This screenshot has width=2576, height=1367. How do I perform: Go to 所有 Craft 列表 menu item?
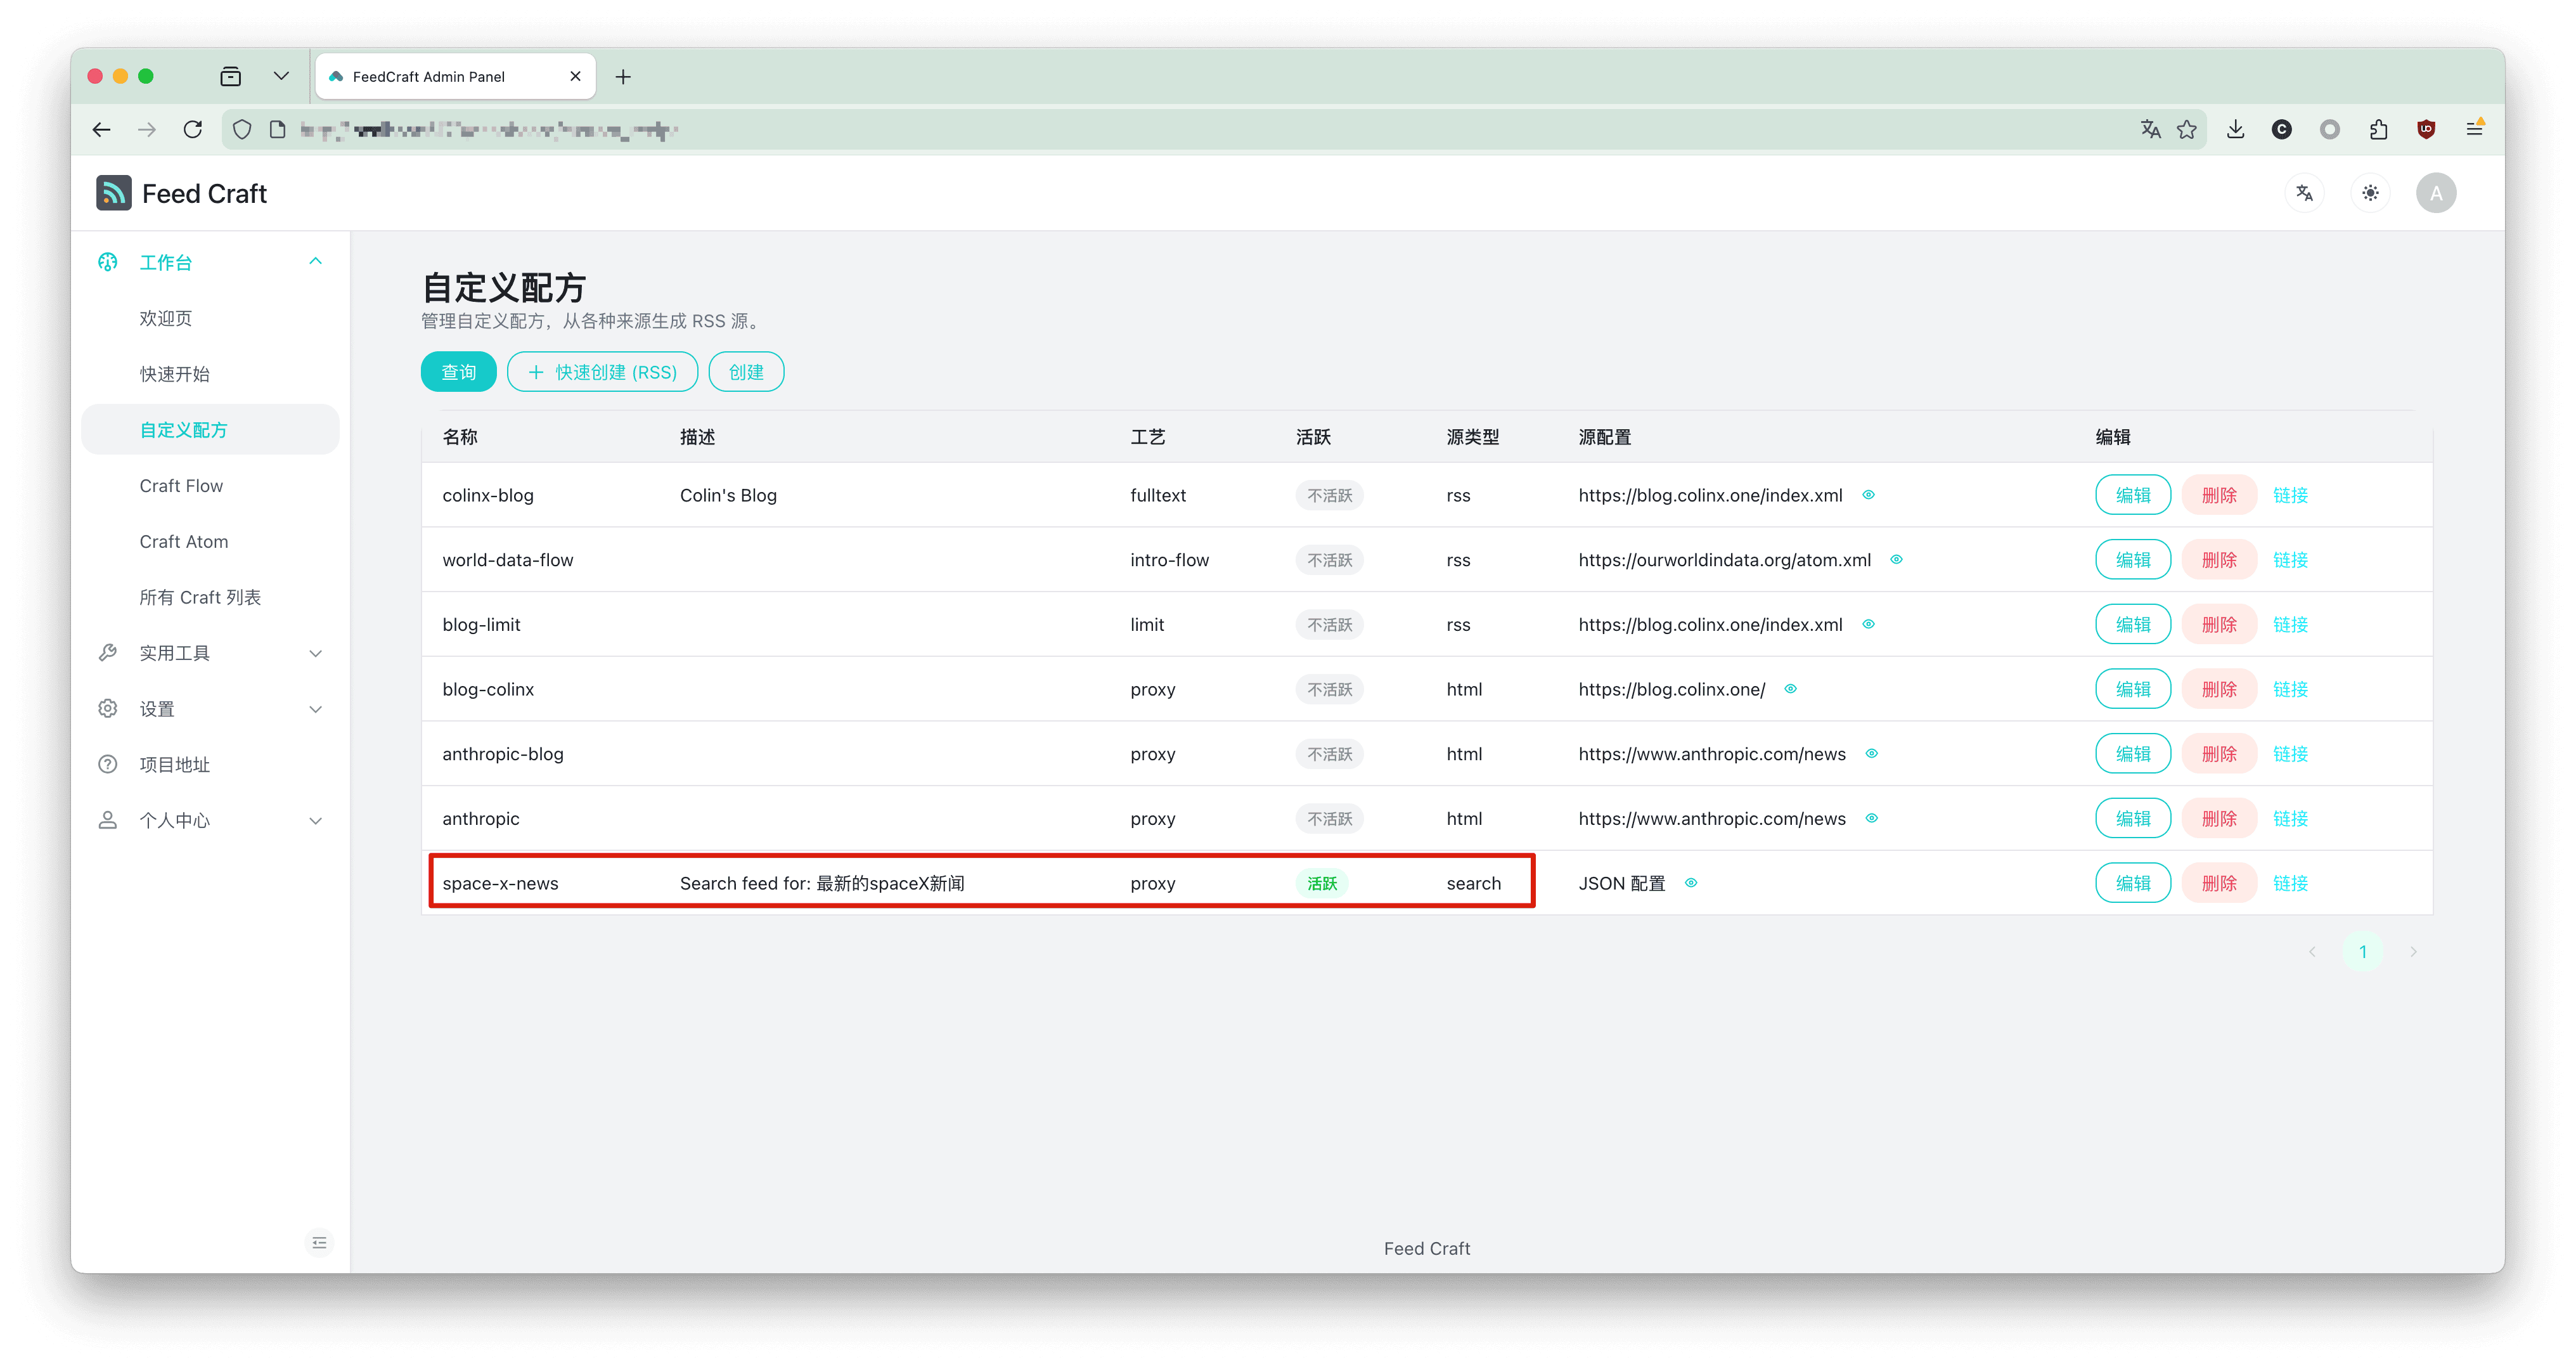[x=200, y=597]
